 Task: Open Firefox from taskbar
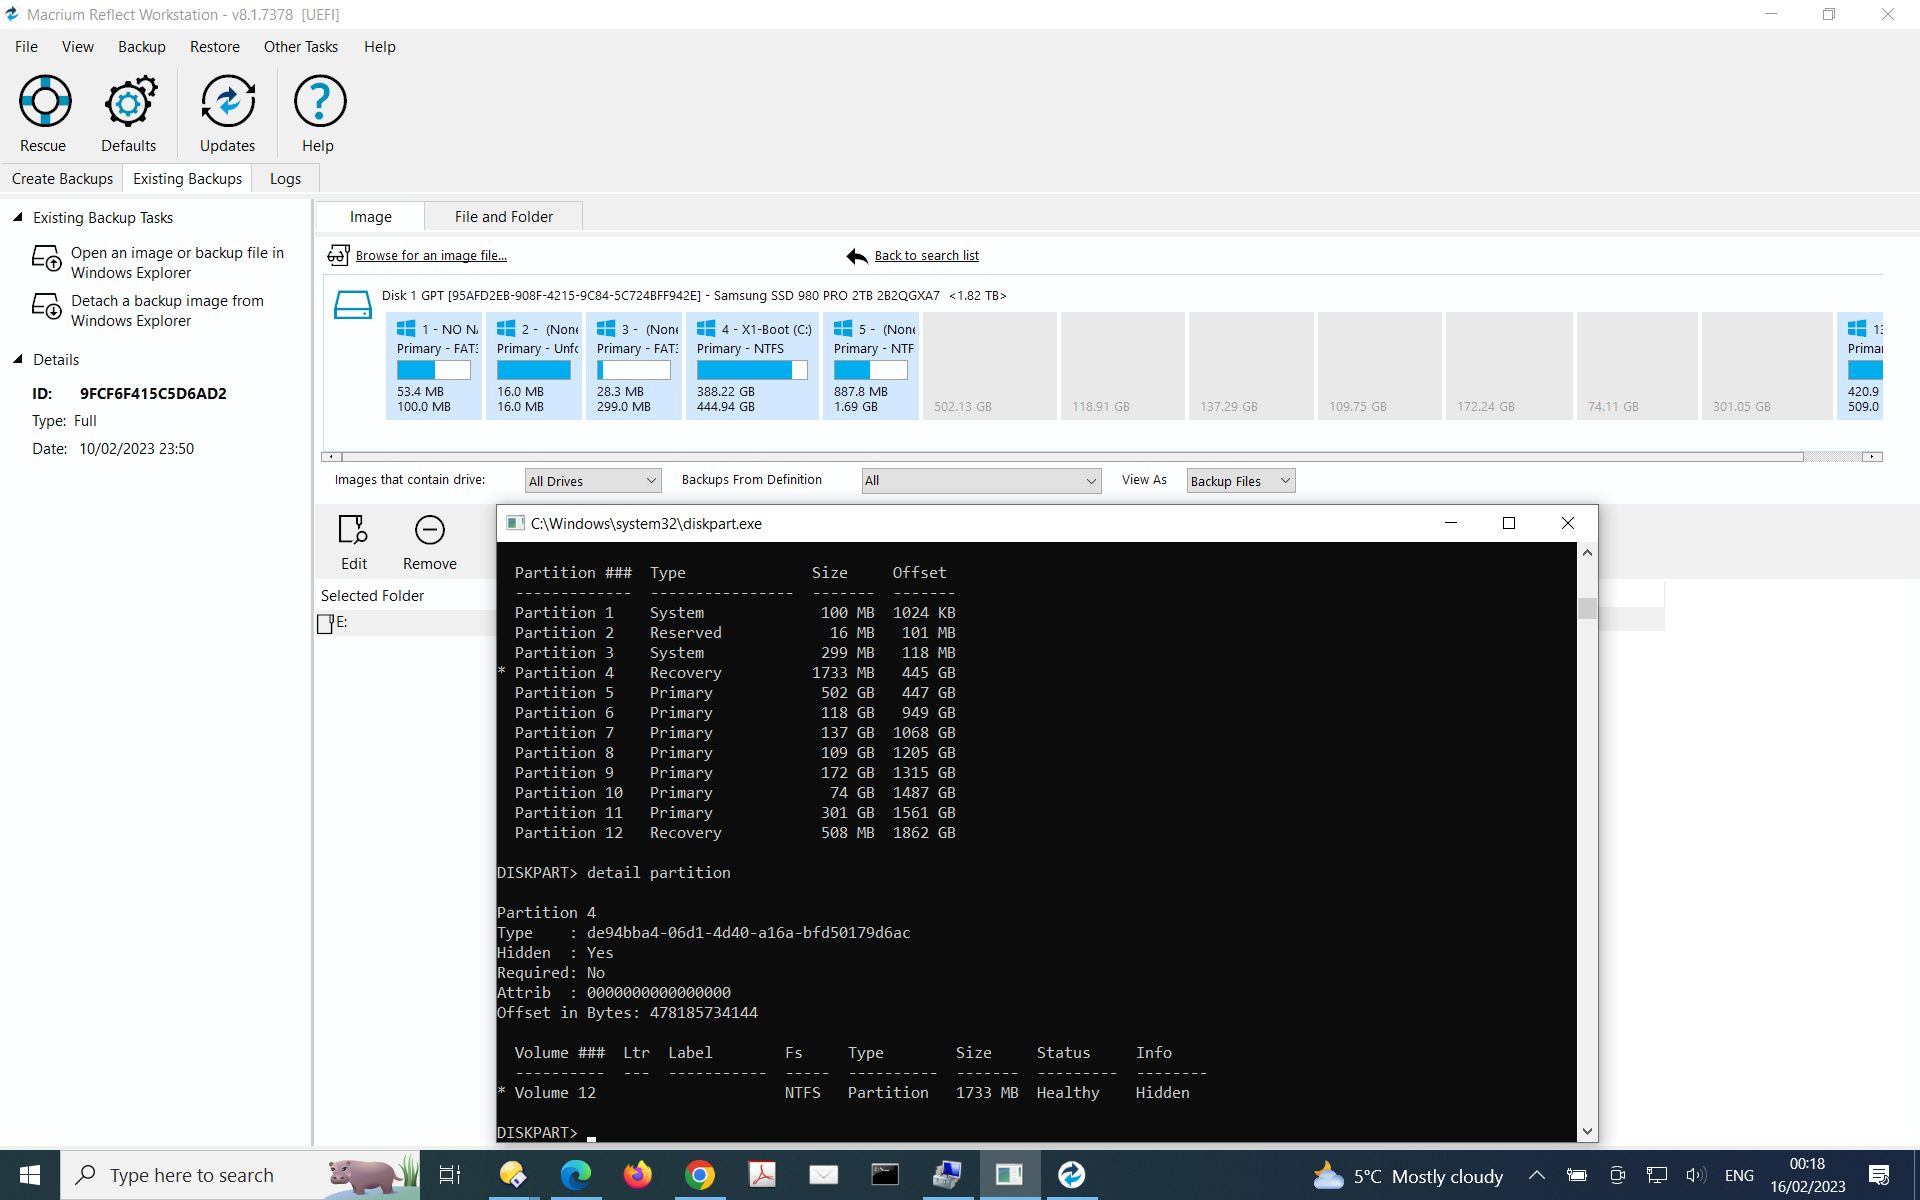[637, 1175]
